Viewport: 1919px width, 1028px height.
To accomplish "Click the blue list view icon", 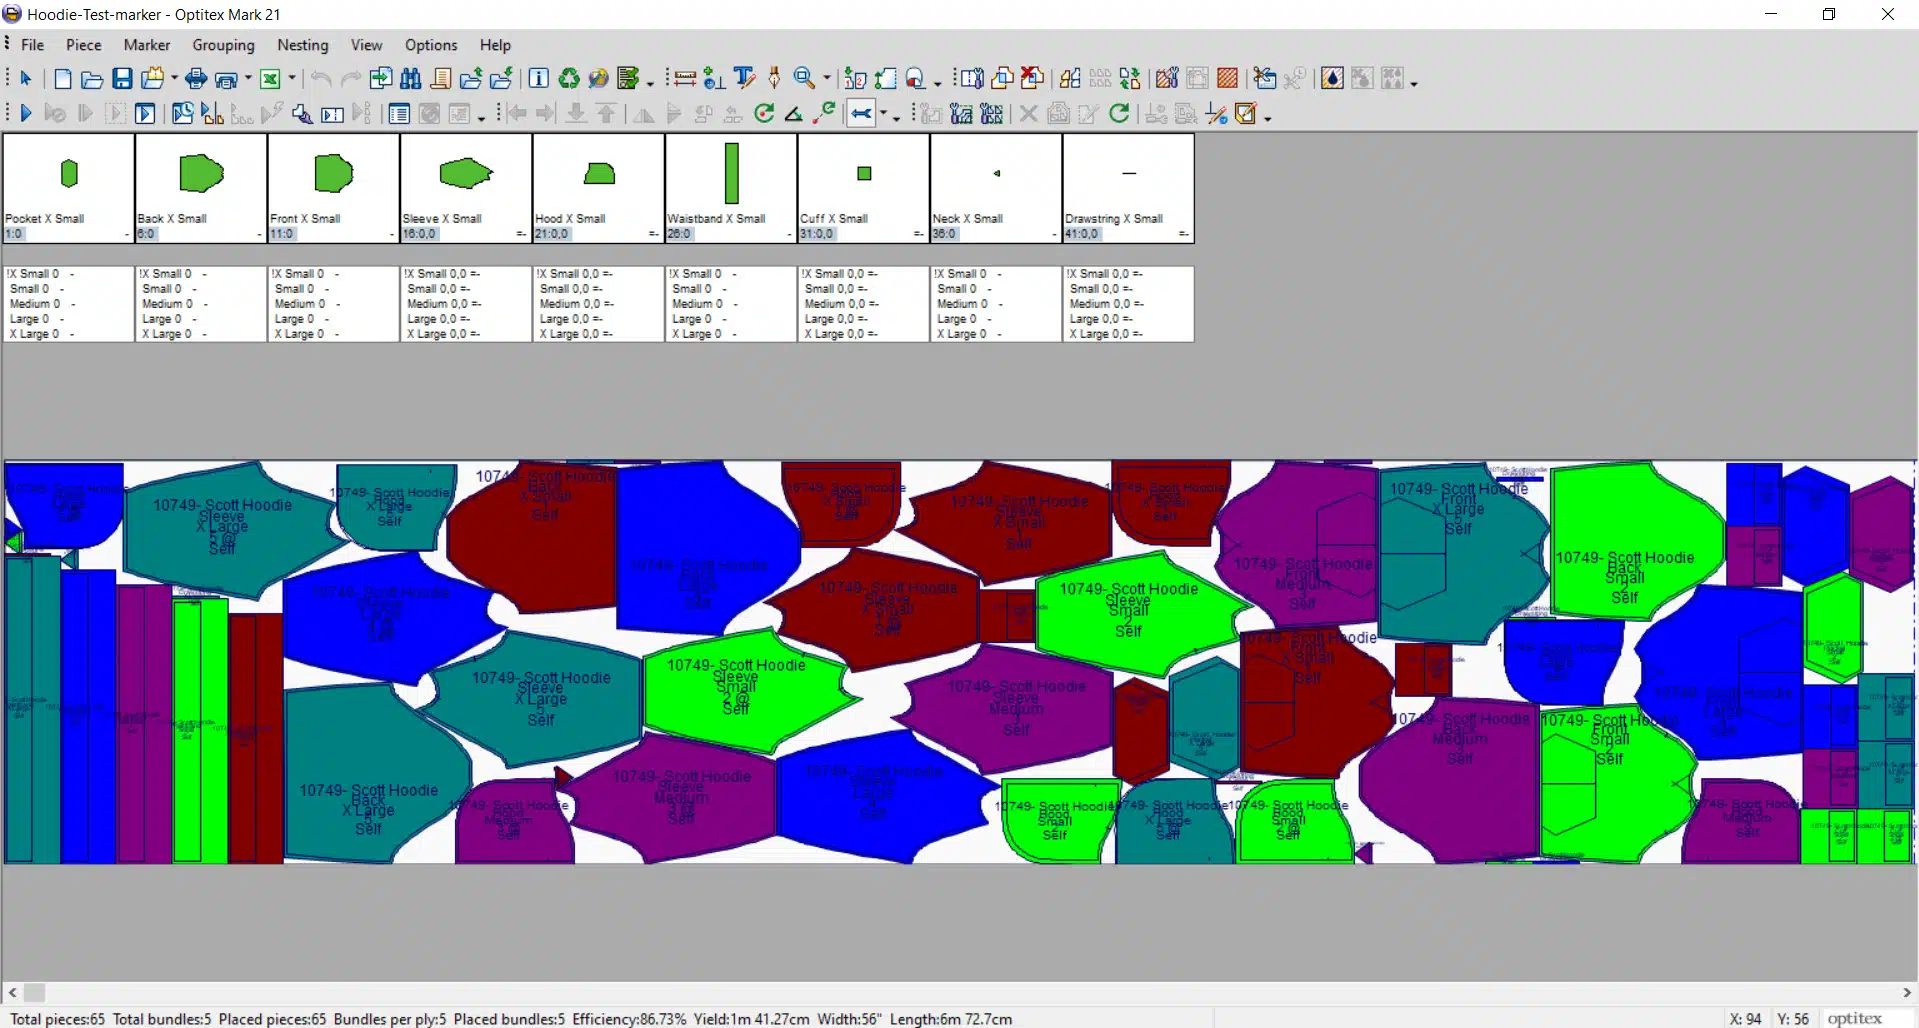I will pos(399,114).
